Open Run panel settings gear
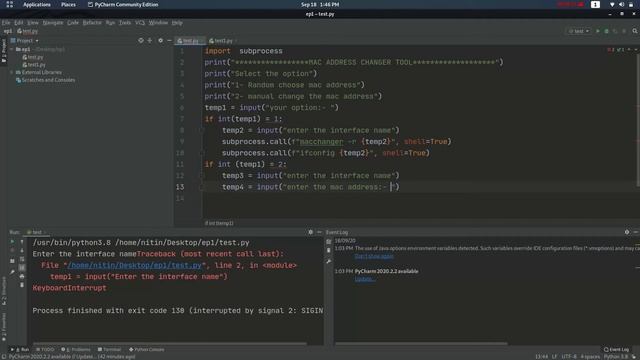Image resolution: width=640 pixels, height=360 pixels. (x=311, y=232)
